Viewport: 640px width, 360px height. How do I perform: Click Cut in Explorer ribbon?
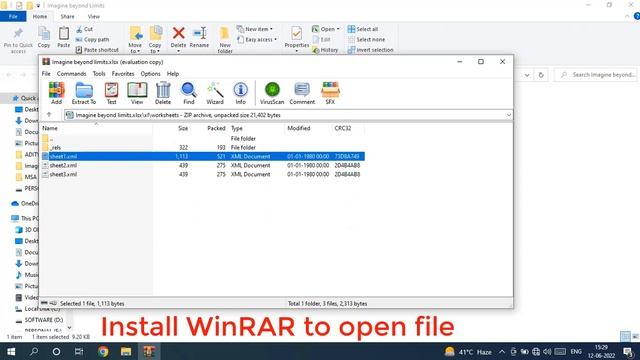(84, 29)
